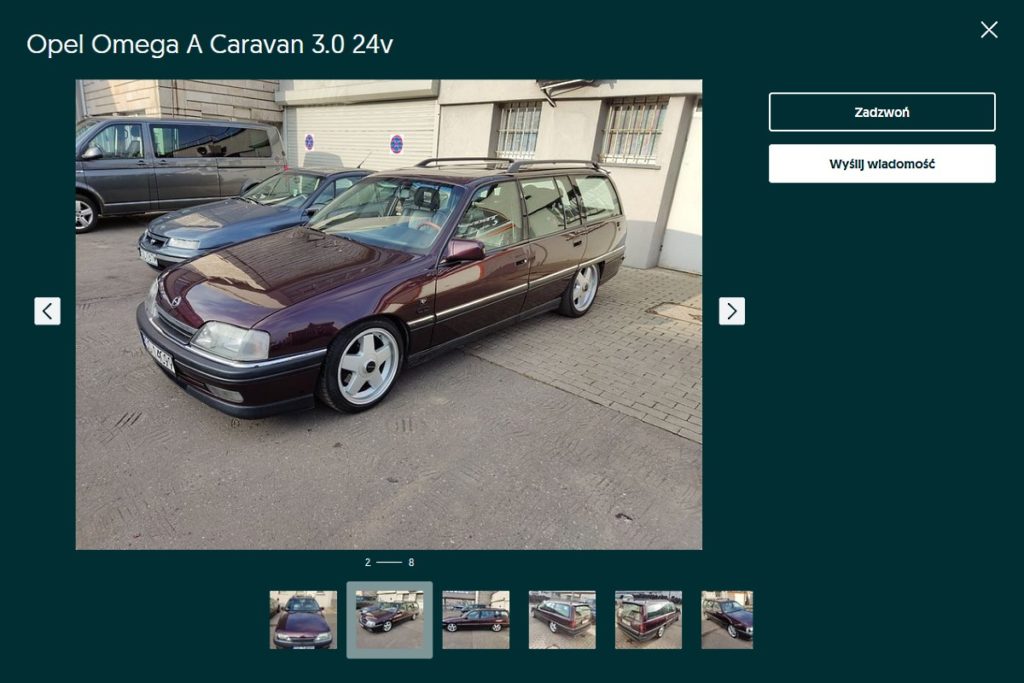This screenshot has height=683, width=1024.
Task: Open Wyślij wiadomość to message seller
Action: 882,163
